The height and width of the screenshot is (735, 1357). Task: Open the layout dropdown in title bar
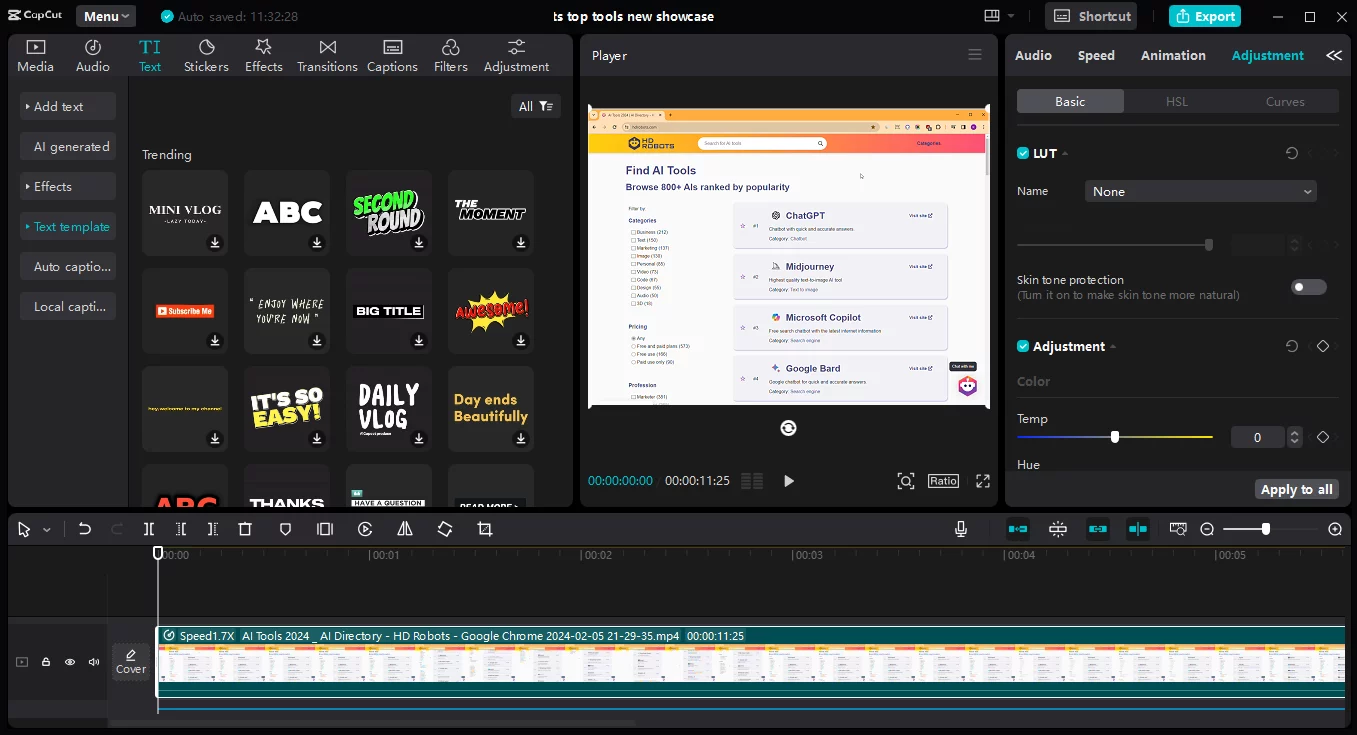click(999, 16)
